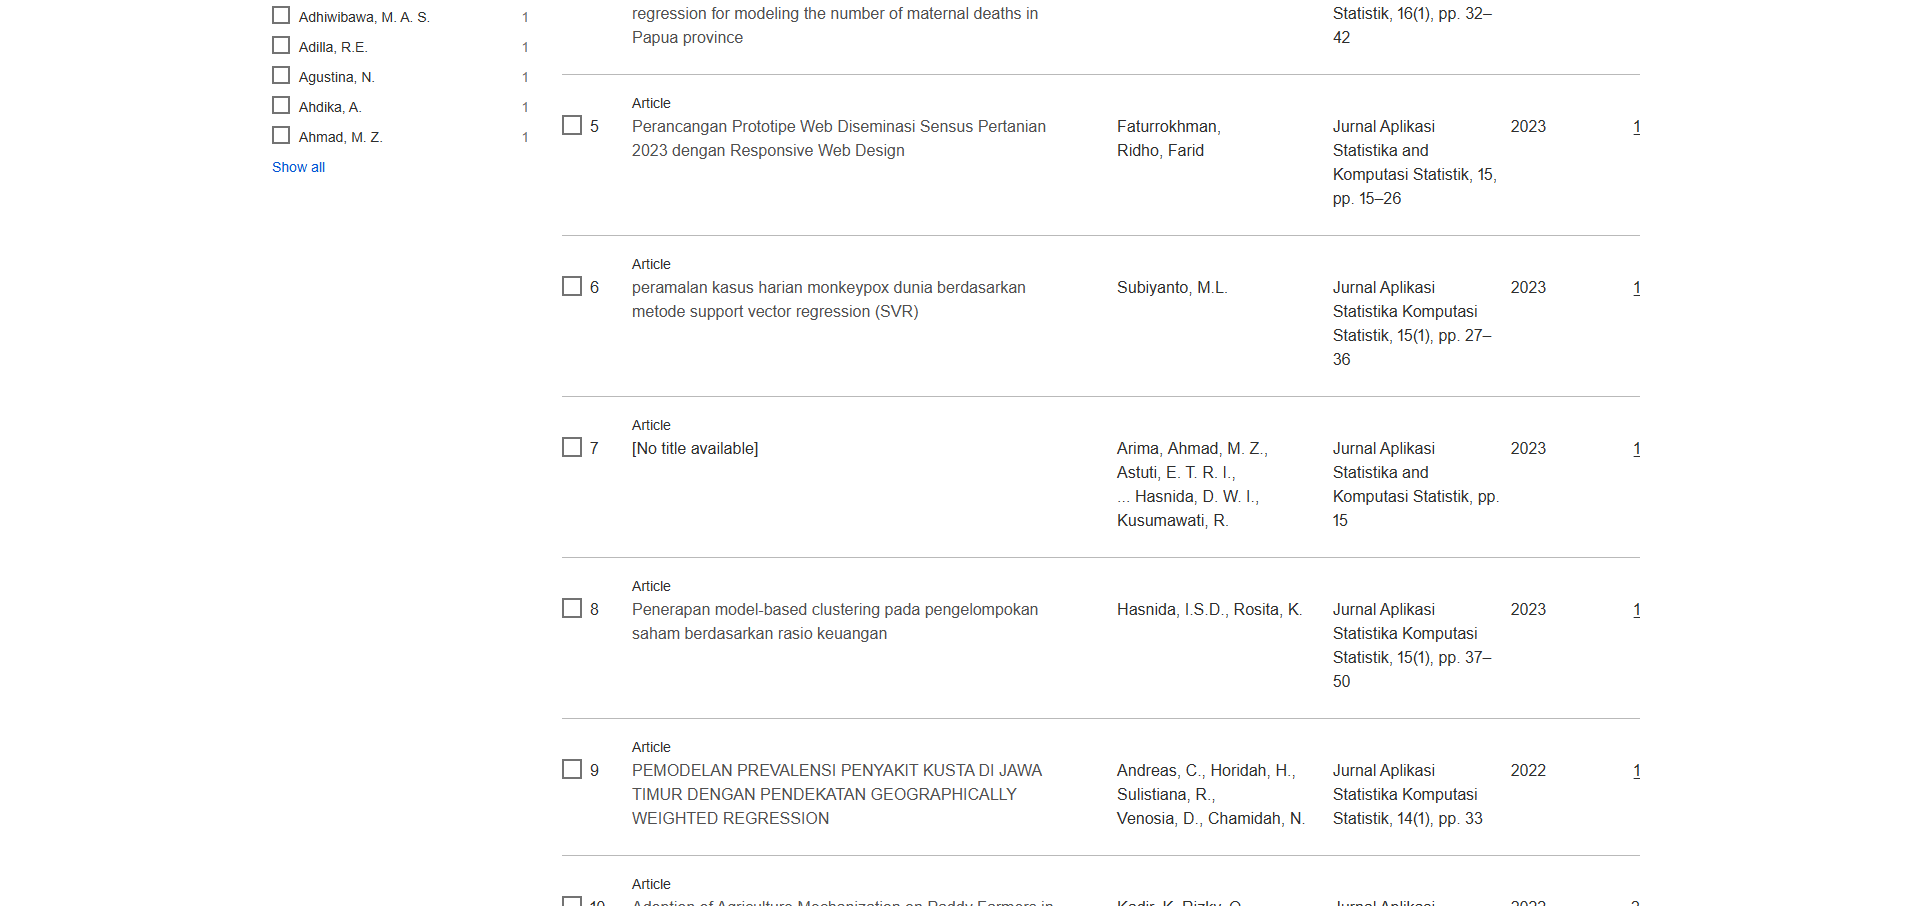Screen dimensions: 1920x906
Task: Open the citation count for result 5
Action: point(1636,127)
